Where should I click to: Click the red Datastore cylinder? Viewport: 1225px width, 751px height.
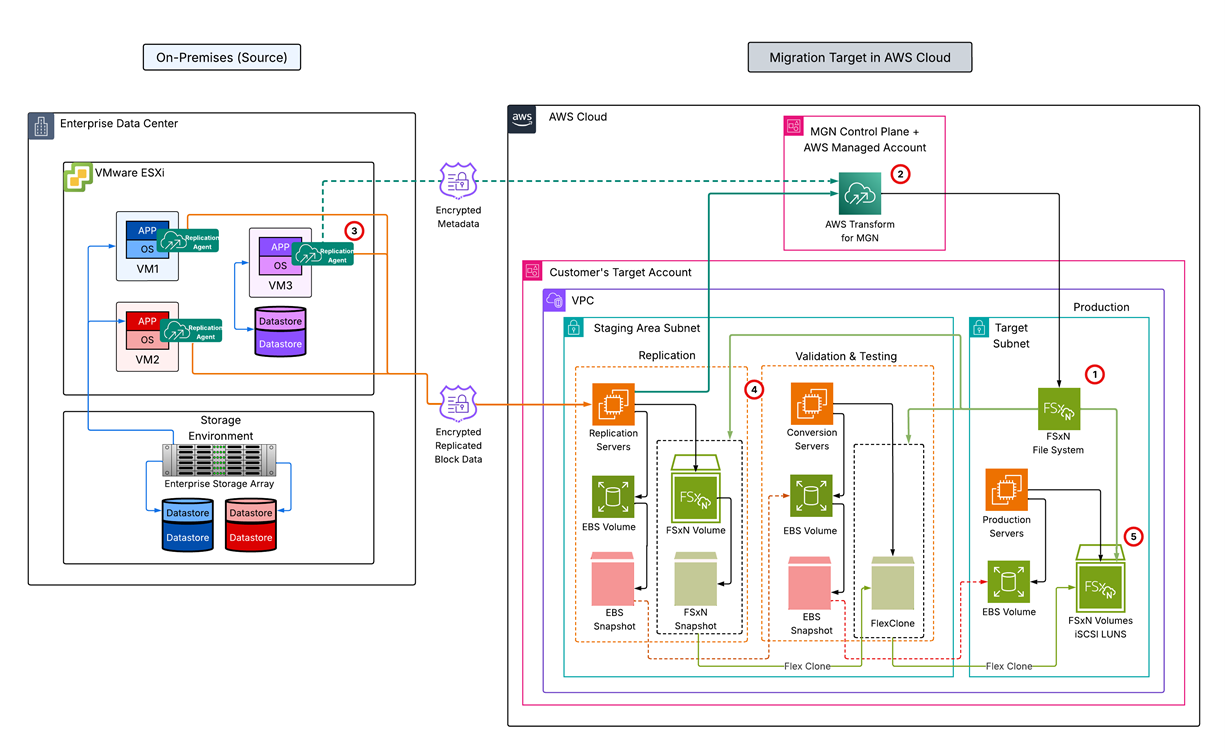249,523
